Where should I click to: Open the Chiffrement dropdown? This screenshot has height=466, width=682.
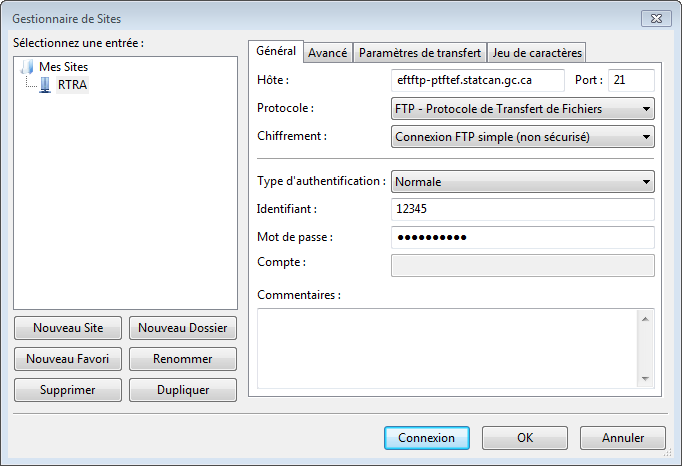click(x=522, y=136)
